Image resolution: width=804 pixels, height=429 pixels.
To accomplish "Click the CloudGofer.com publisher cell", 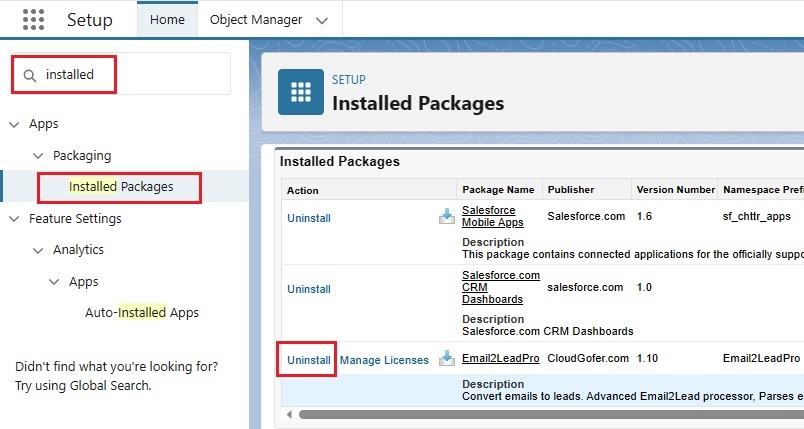I will [x=588, y=358].
